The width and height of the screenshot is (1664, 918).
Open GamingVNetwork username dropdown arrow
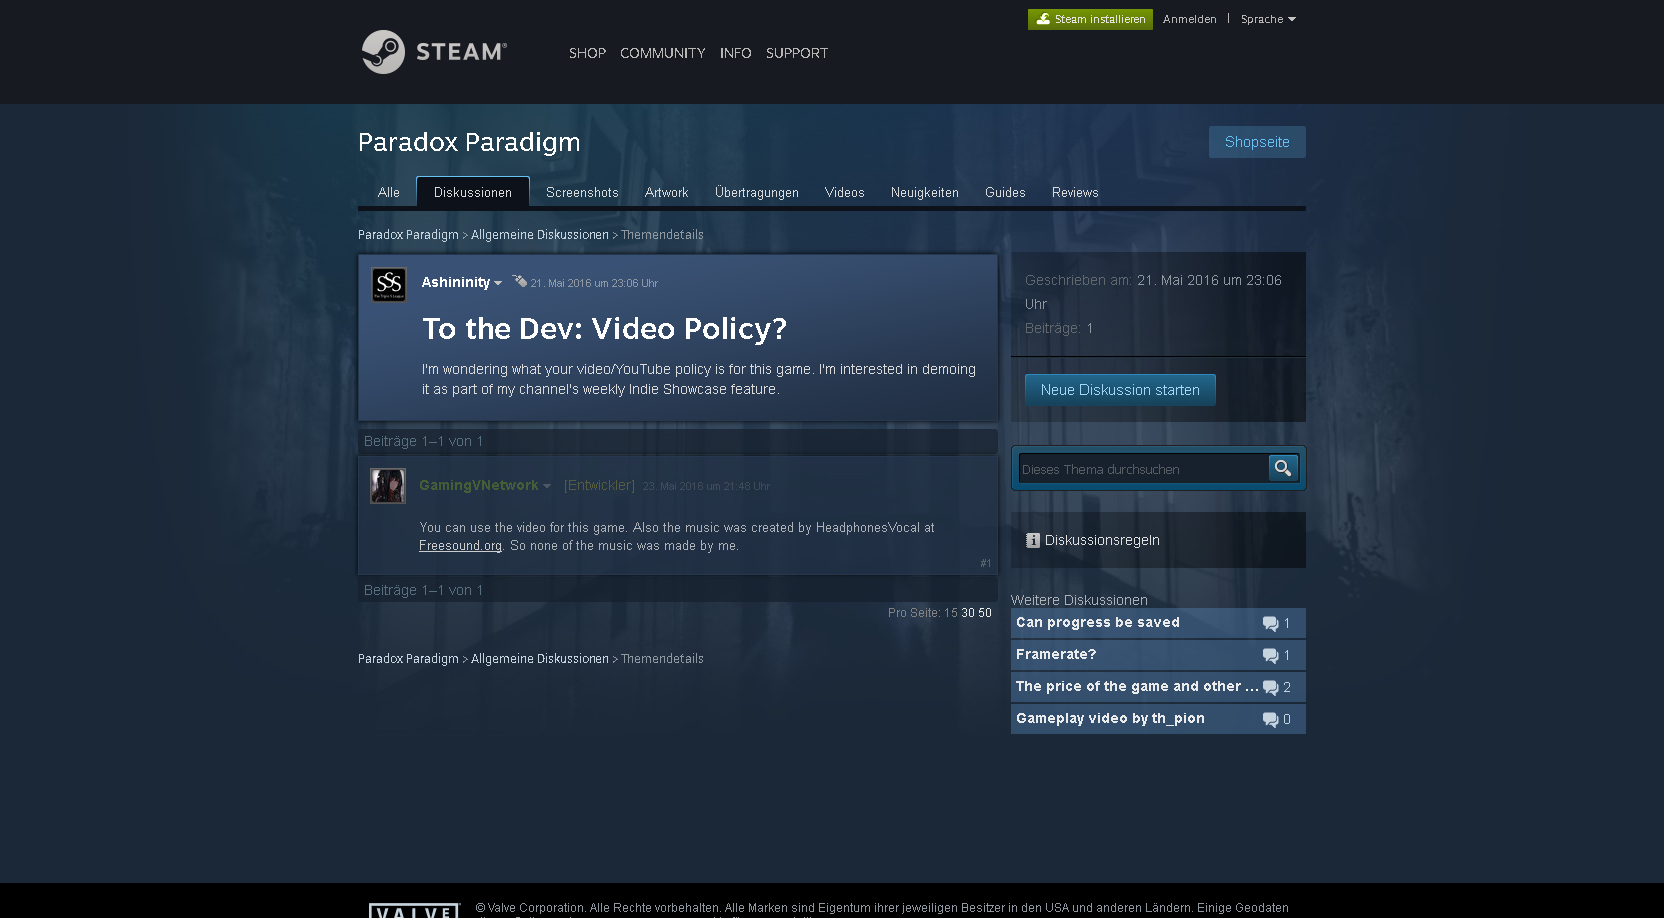pos(547,487)
